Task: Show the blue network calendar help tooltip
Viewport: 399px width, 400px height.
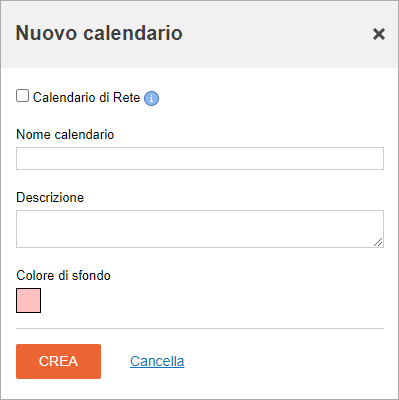Action: click(151, 98)
